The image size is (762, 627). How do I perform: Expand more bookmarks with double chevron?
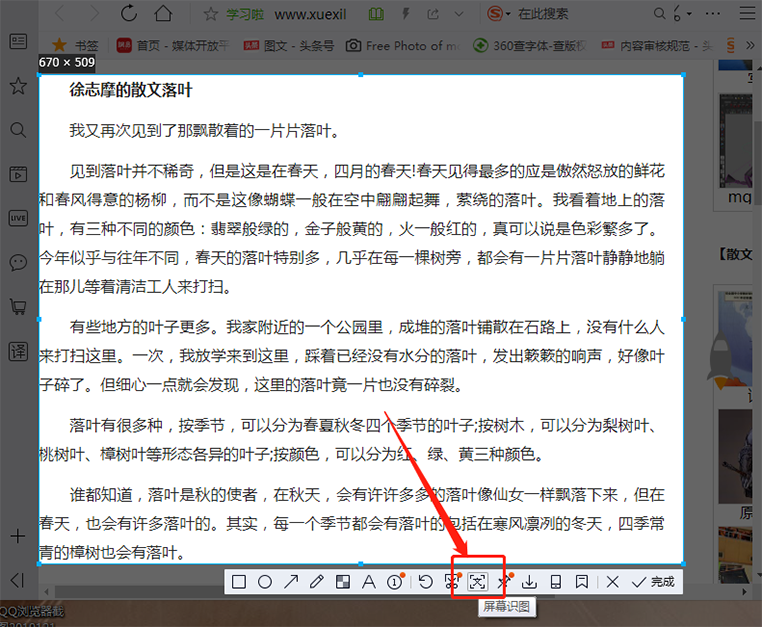point(750,46)
